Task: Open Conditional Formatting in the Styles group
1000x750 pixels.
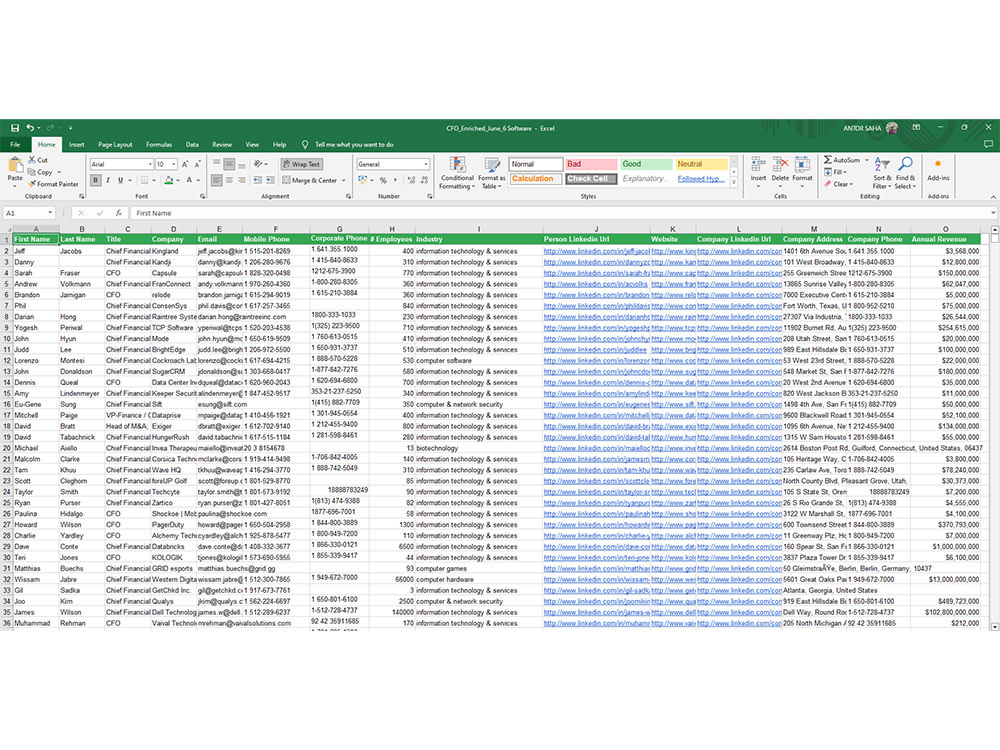Action: 457,173
